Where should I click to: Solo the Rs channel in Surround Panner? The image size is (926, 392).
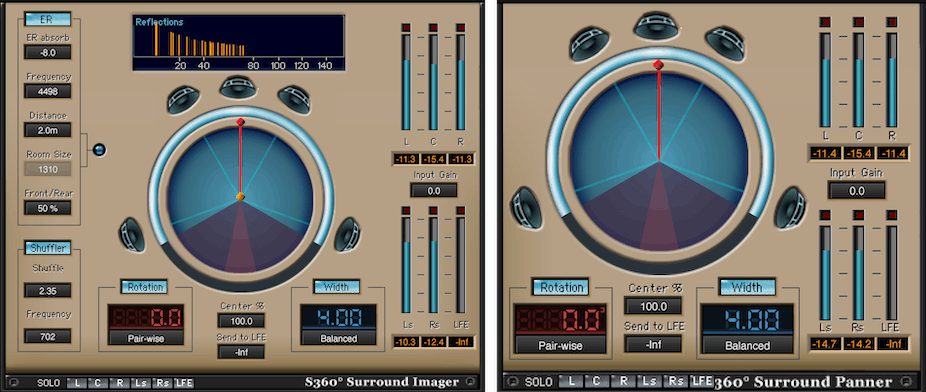[x=675, y=381]
